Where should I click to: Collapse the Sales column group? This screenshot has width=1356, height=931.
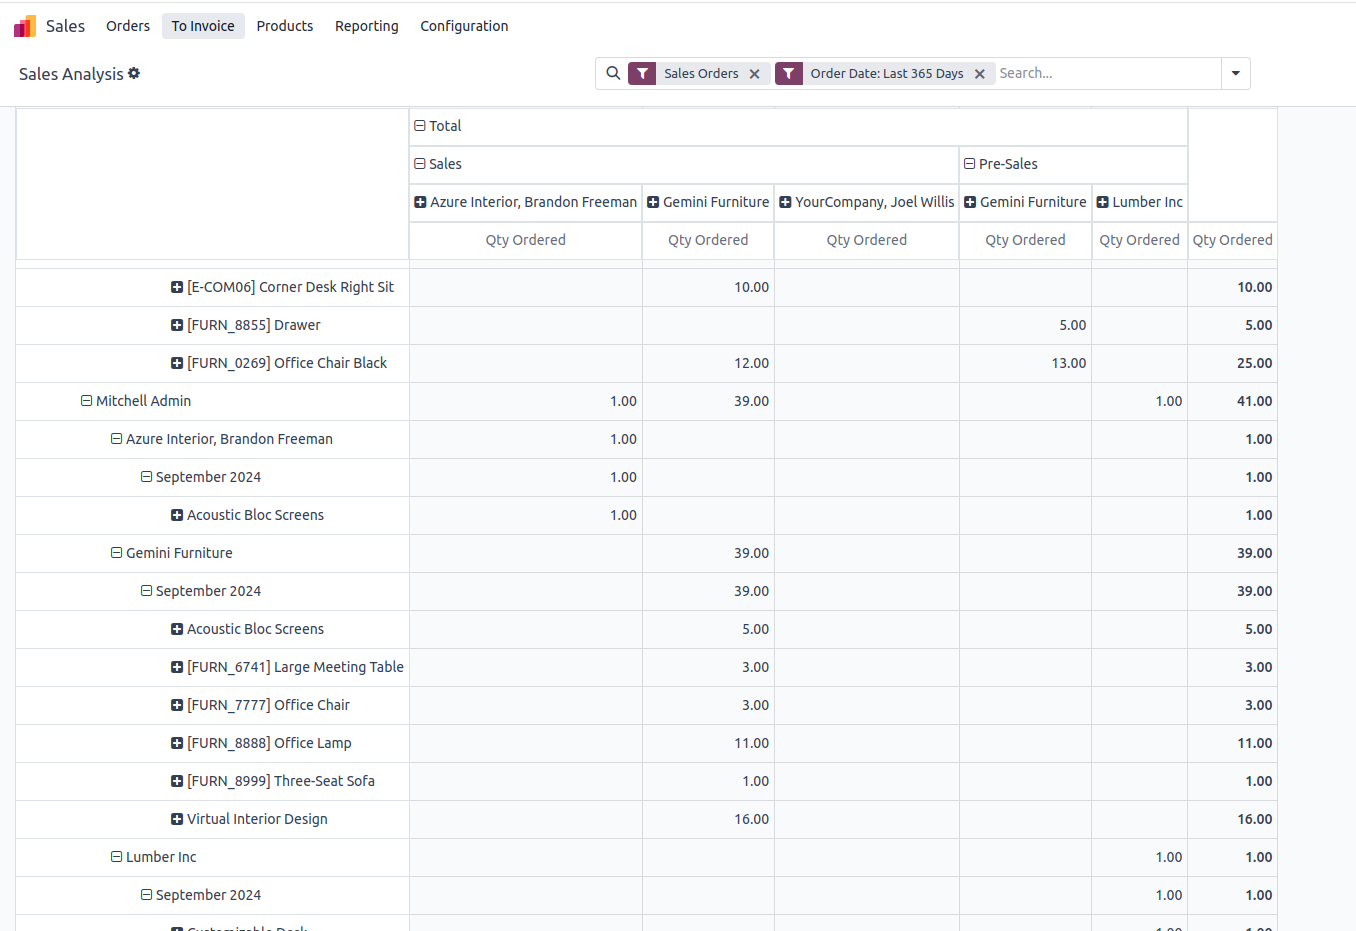point(438,164)
